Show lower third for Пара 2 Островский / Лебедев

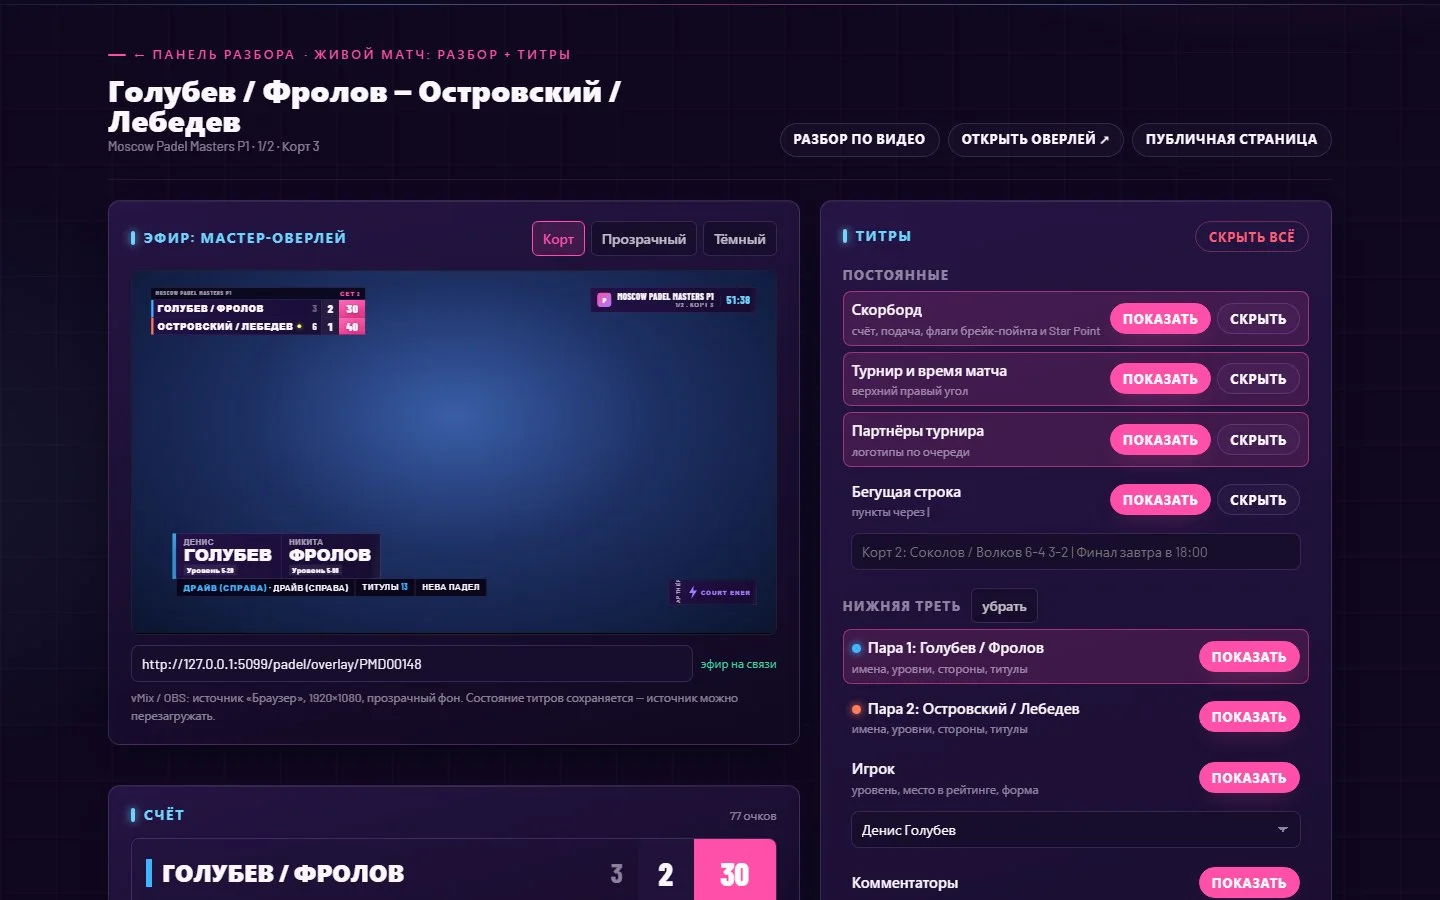coord(1249,717)
